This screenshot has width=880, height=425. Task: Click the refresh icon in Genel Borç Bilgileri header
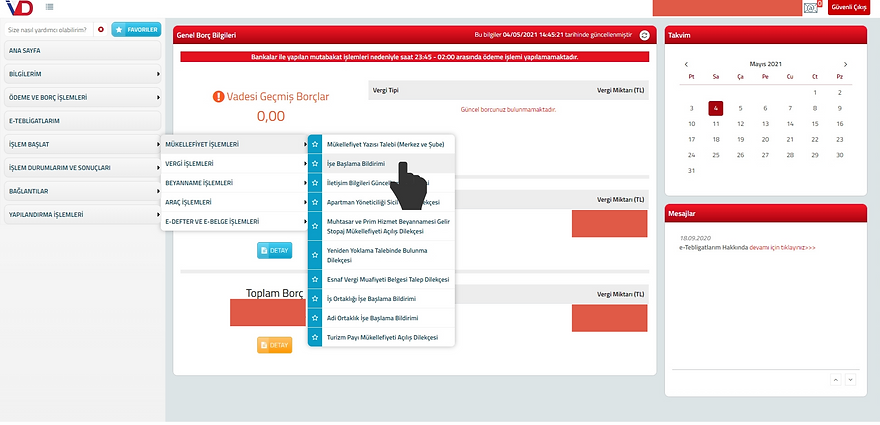644,35
